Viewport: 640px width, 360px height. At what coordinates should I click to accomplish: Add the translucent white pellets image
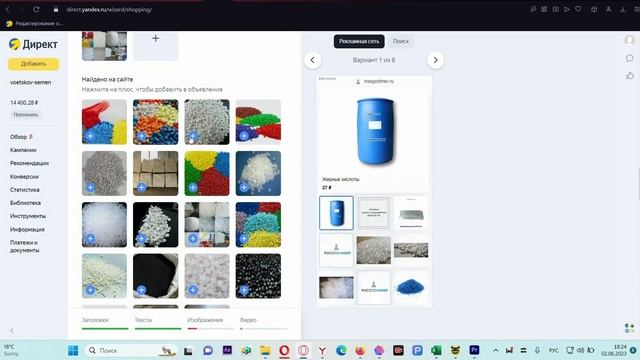point(90,239)
